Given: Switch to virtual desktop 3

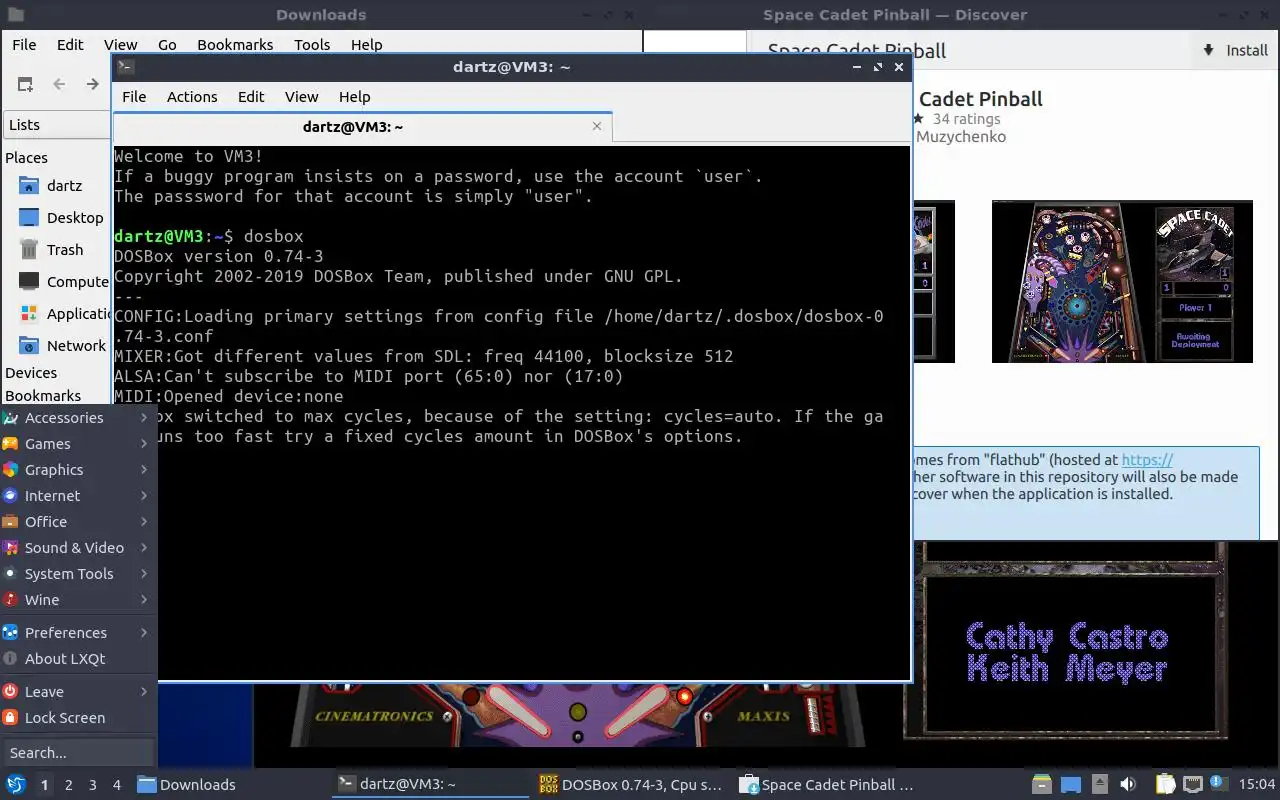Looking at the screenshot, I should pyautogui.click(x=93, y=785).
